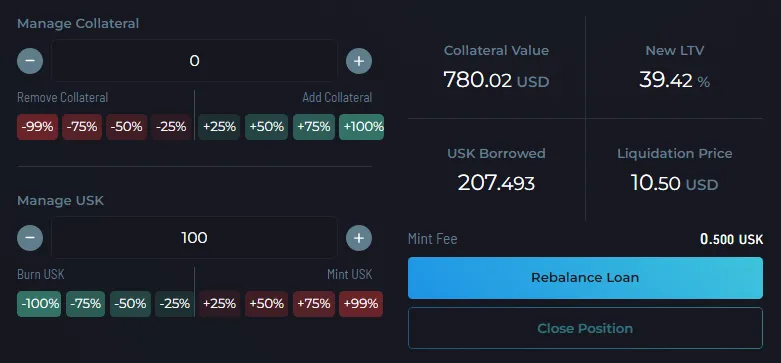The height and width of the screenshot is (363, 781).
Task: Click plus icon beside collateral amount field
Action: click(359, 61)
